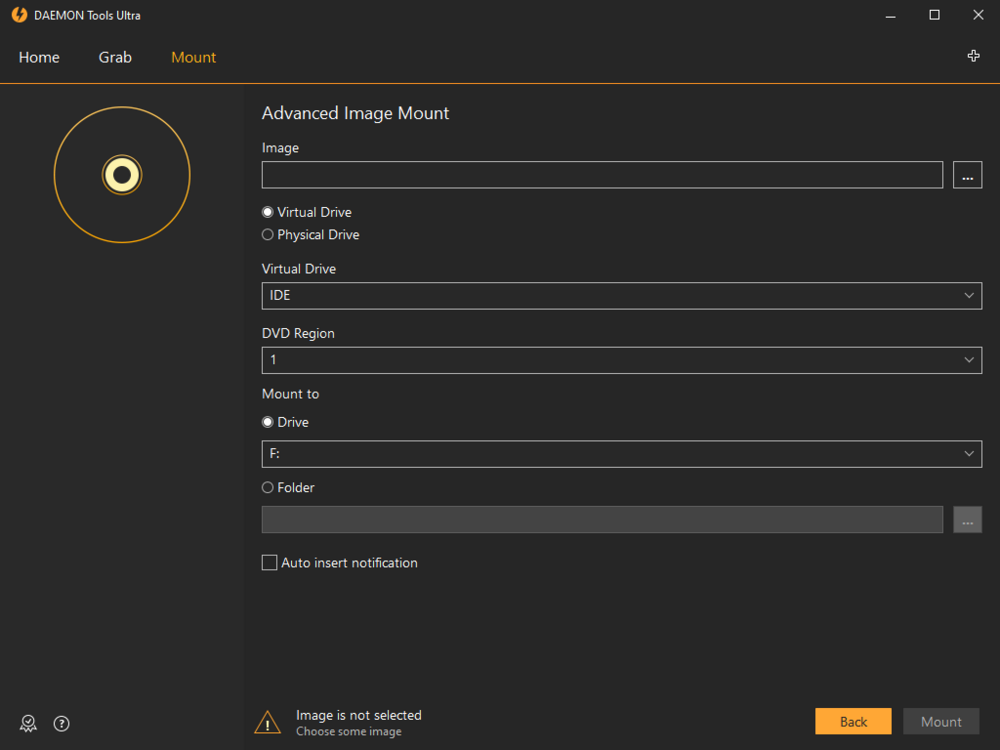
Task: Expand the drive letter F: dropdown
Action: (621, 454)
